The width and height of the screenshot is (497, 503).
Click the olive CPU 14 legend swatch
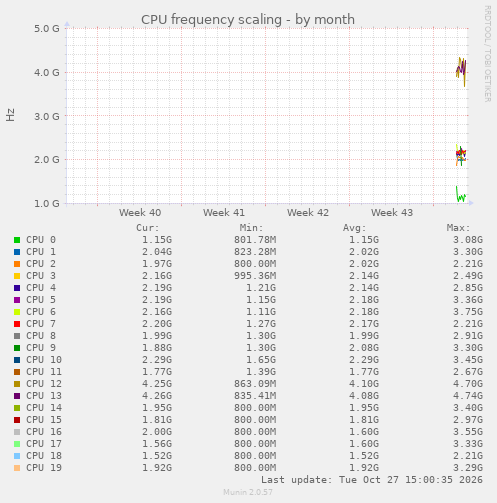tap(17, 408)
